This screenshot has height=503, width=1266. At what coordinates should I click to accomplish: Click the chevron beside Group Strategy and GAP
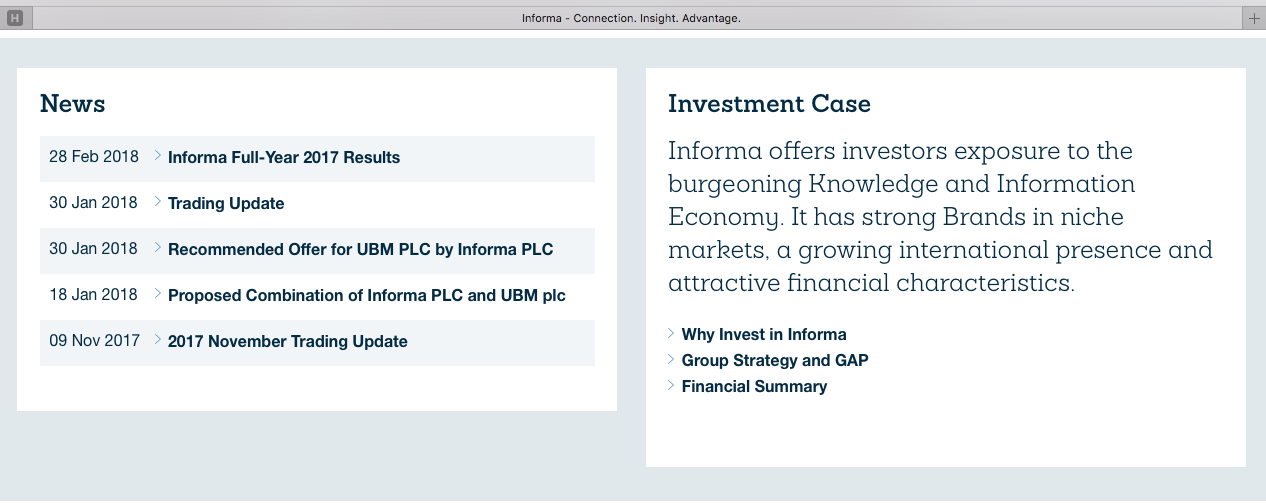click(671, 360)
